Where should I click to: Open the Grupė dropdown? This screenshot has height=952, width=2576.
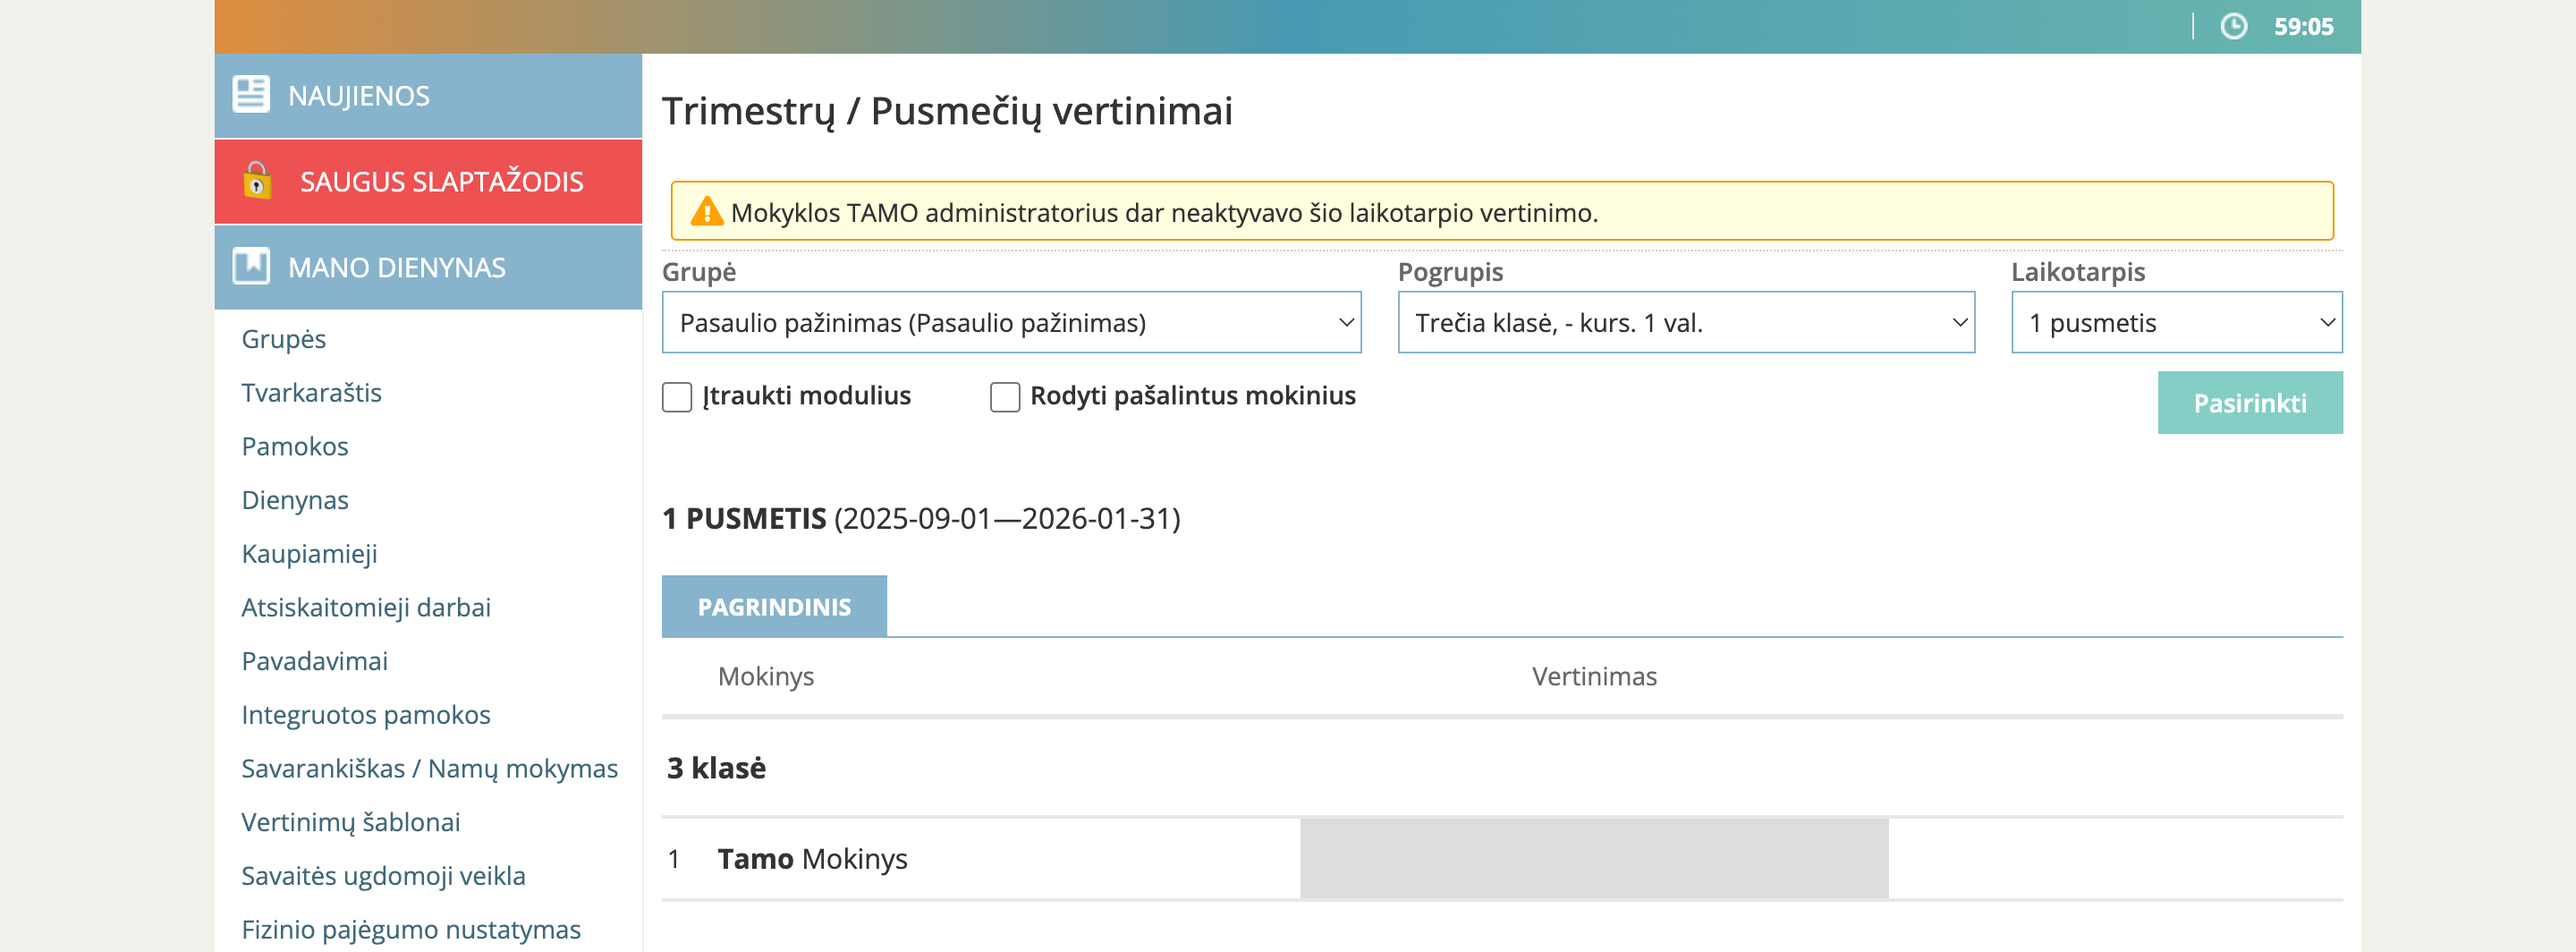1010,322
